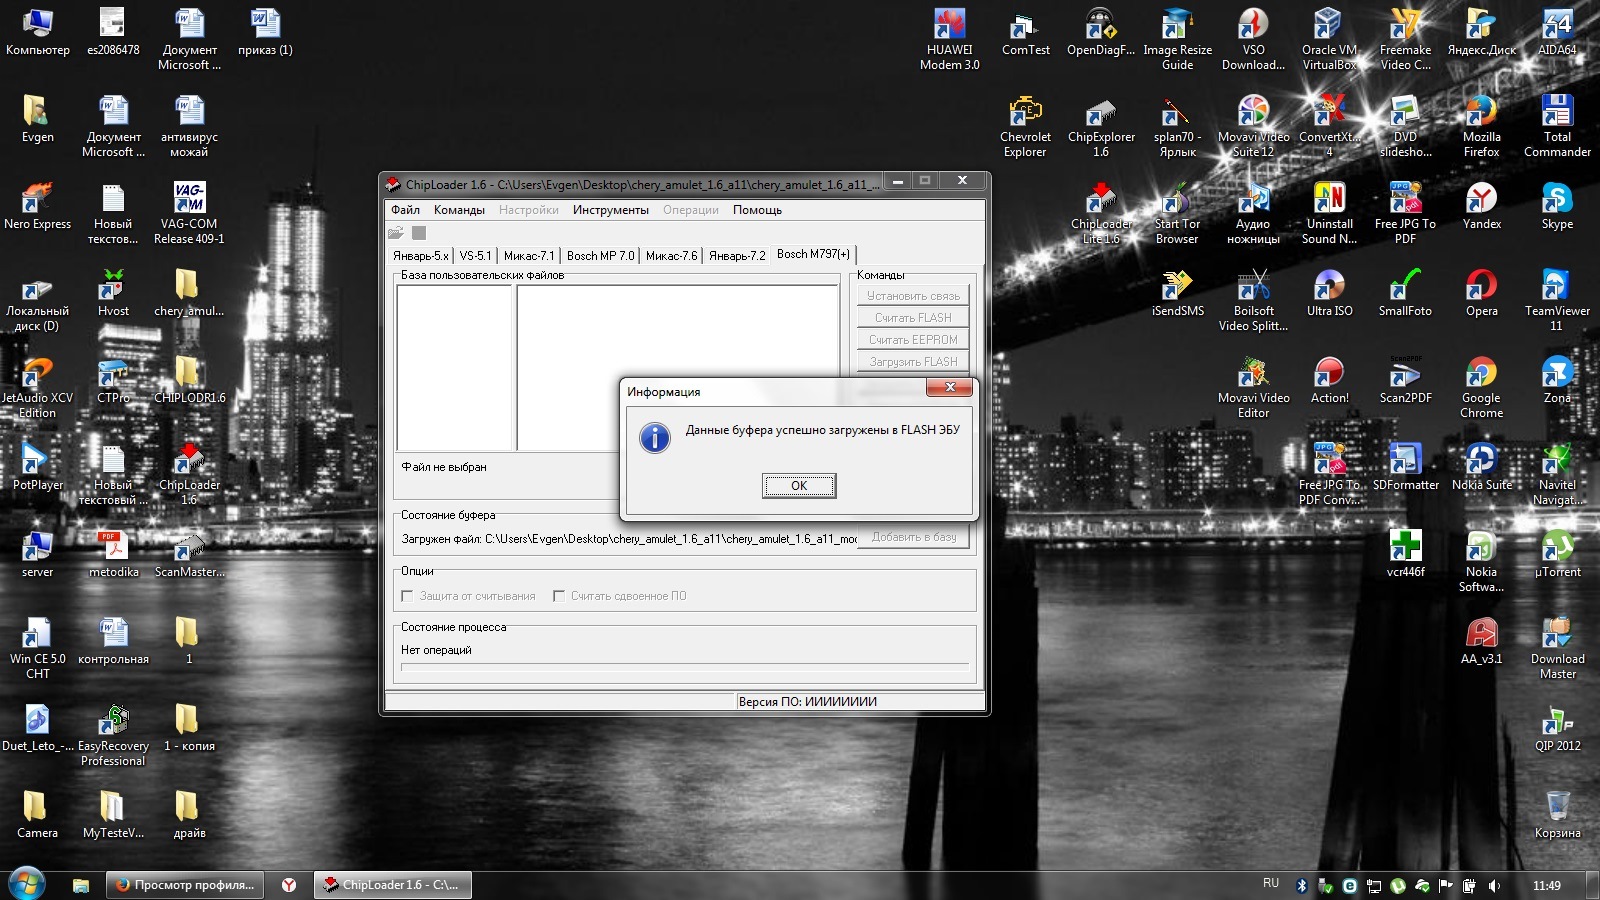
Task: Open the Инструменты menu
Action: (x=611, y=210)
